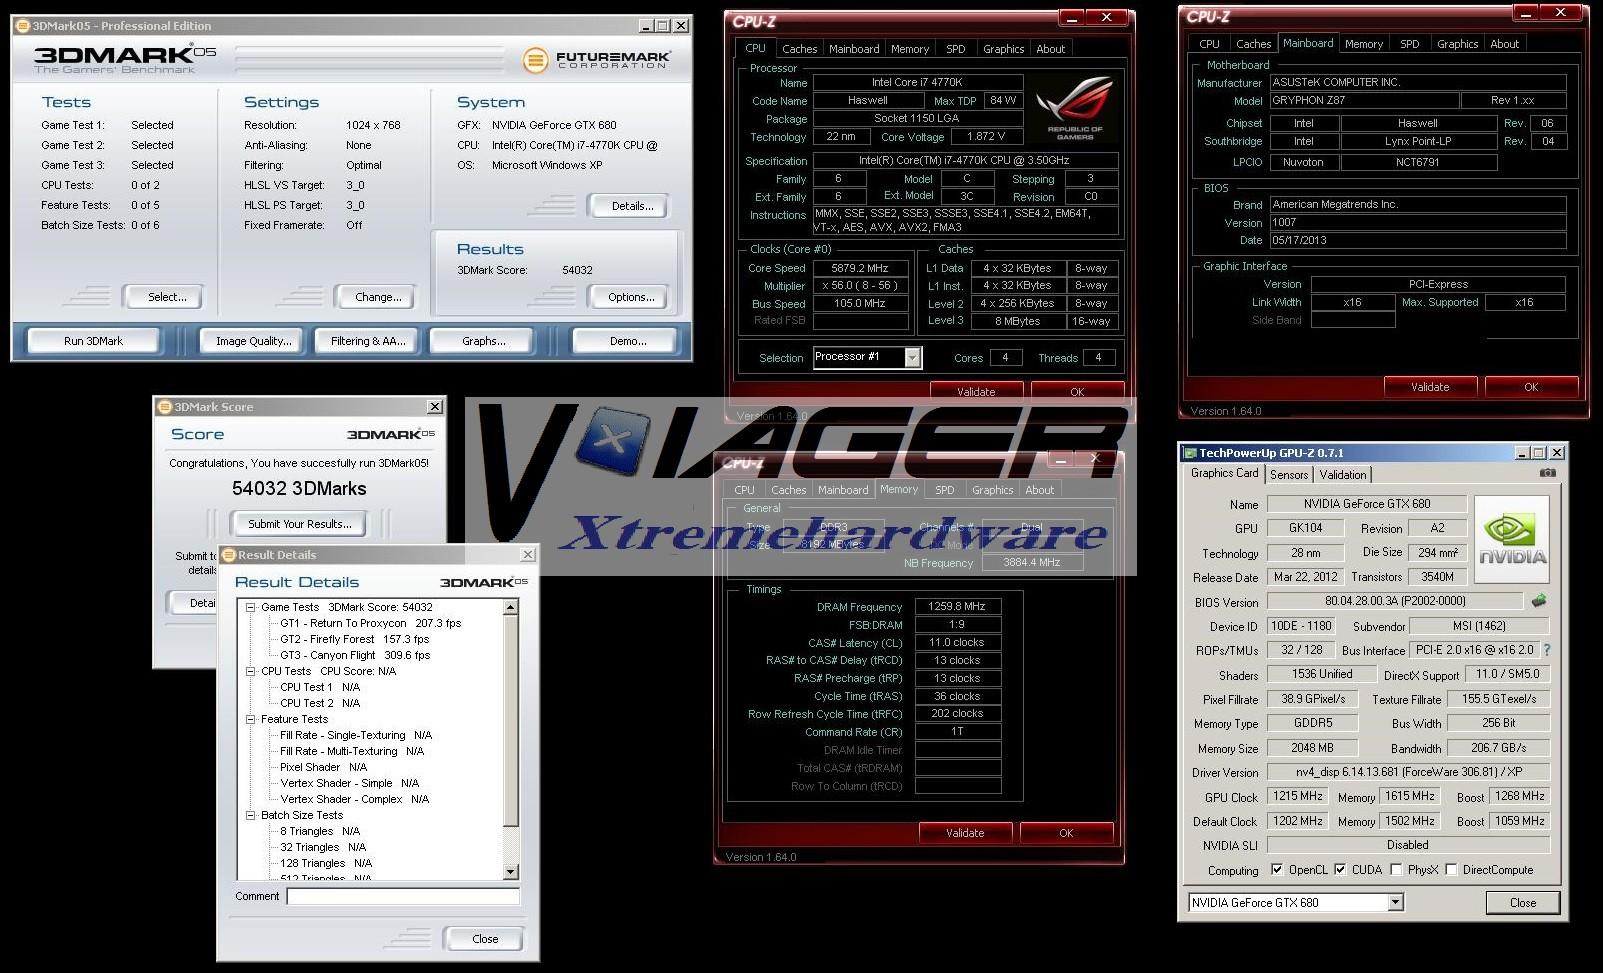The image size is (1603, 973).
Task: Open the Validation tab in GPU-Z
Action: 1342,475
